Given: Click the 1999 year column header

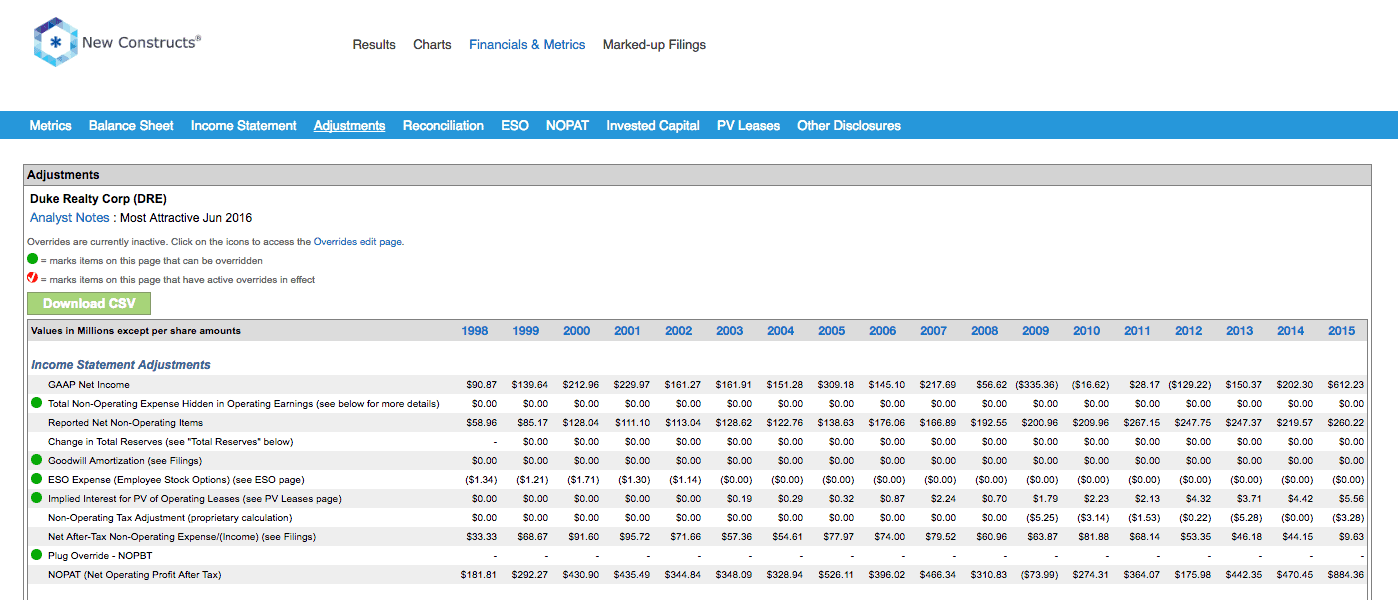Looking at the screenshot, I should coord(526,331).
